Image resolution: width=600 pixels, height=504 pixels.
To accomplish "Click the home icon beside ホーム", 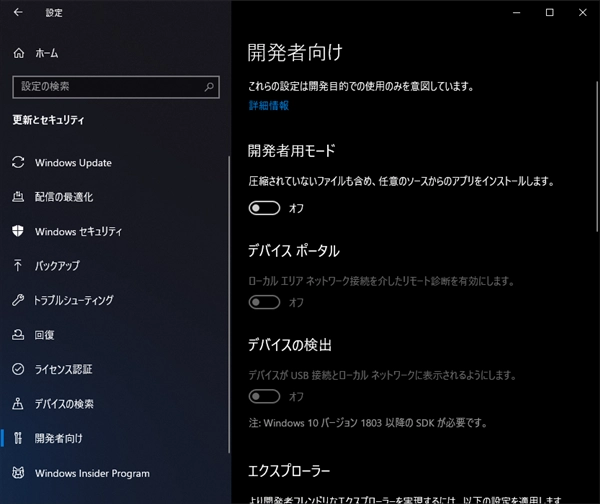I will coord(18,53).
